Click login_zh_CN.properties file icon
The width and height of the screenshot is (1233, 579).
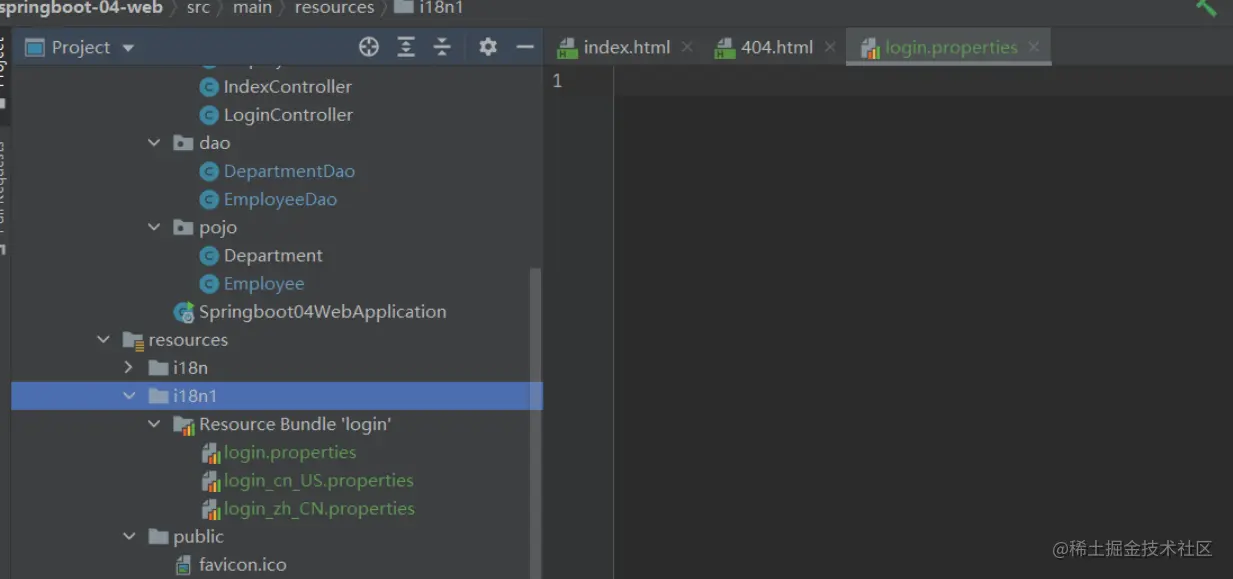coord(210,509)
